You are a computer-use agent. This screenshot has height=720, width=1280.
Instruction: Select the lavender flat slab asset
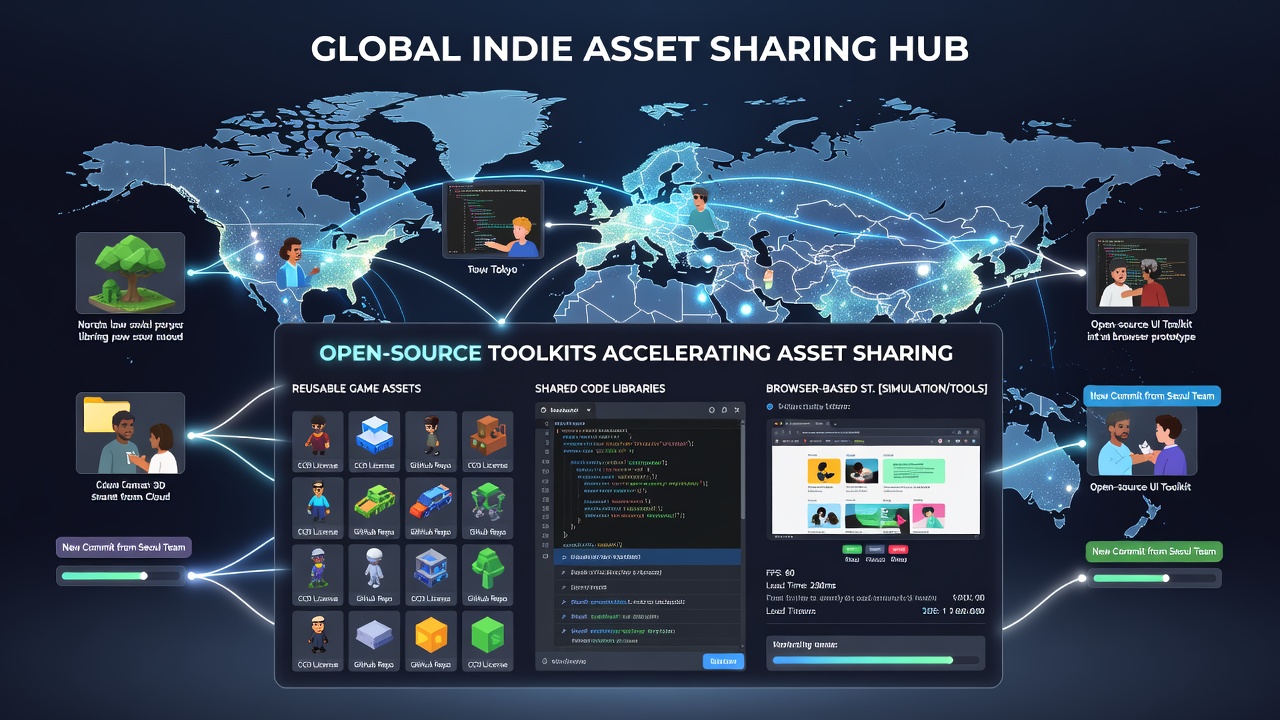pos(374,640)
